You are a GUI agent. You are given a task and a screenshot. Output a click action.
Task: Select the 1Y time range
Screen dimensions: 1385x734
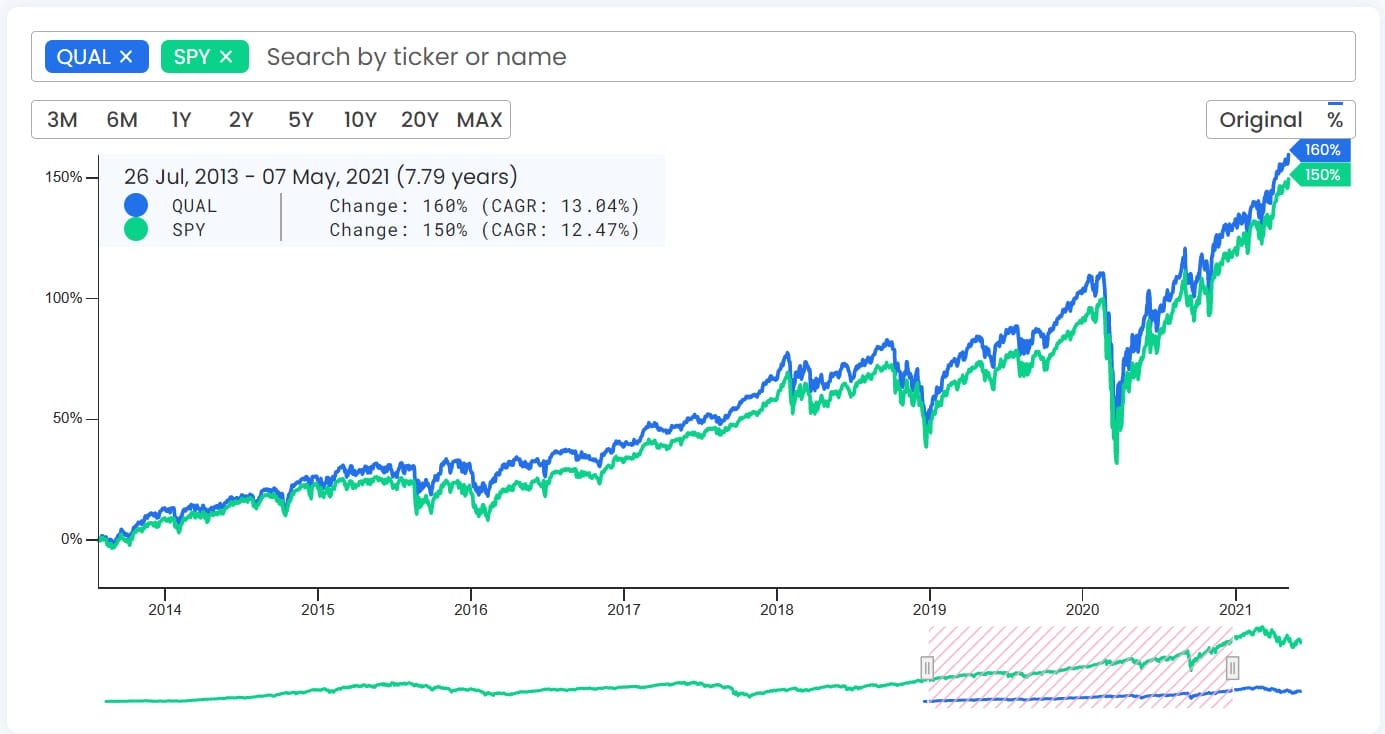coord(182,119)
